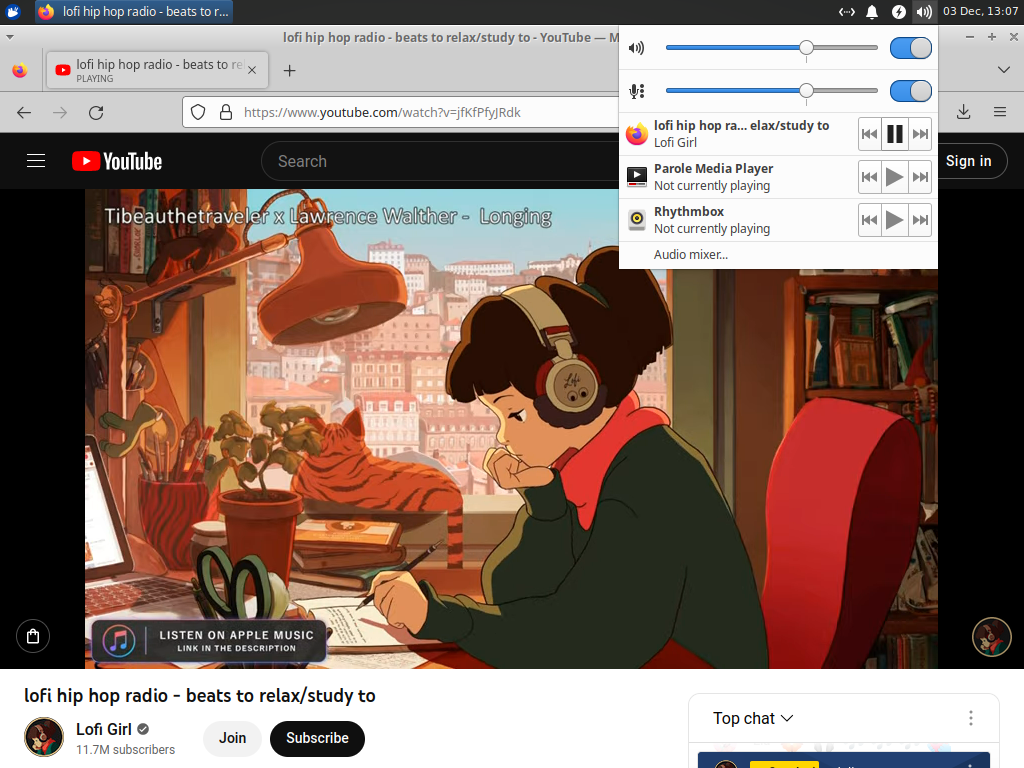The height and width of the screenshot is (768, 1024).
Task: Pause the Lofi Girl stream in the mixer
Action: [x=894, y=133]
